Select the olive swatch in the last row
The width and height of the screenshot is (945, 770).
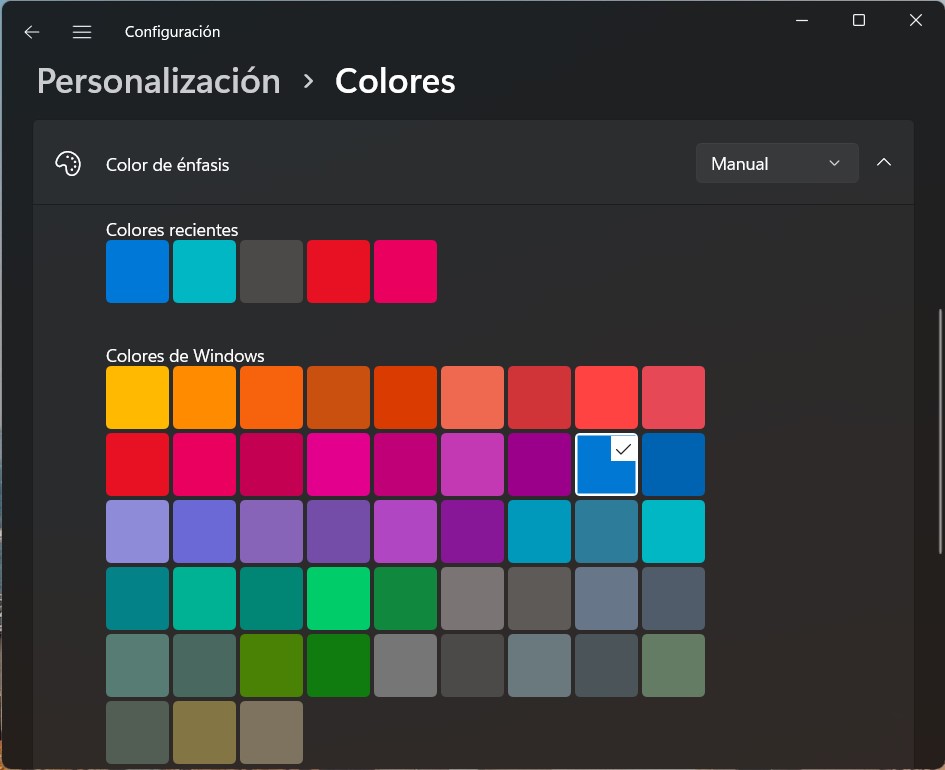click(204, 732)
